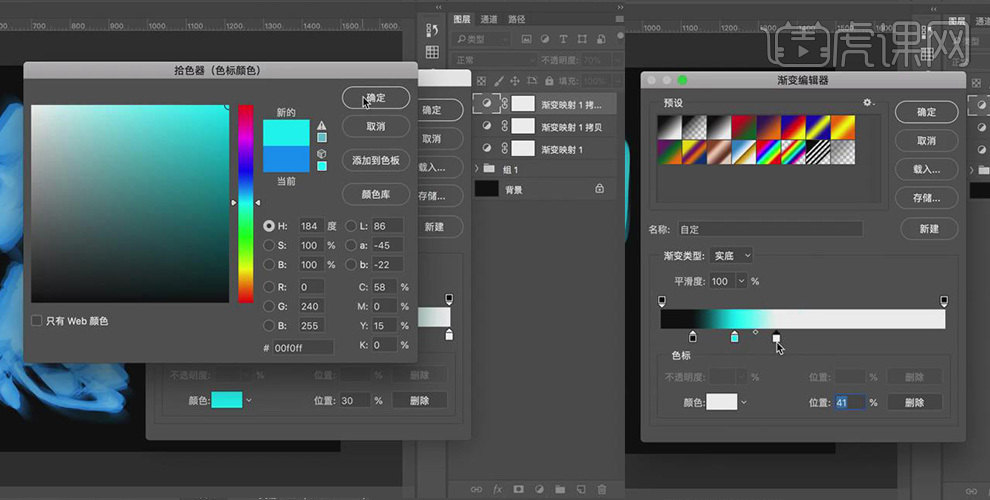The height and width of the screenshot is (500, 990).
Task: Add a layer mask using mask icon
Action: point(518,489)
